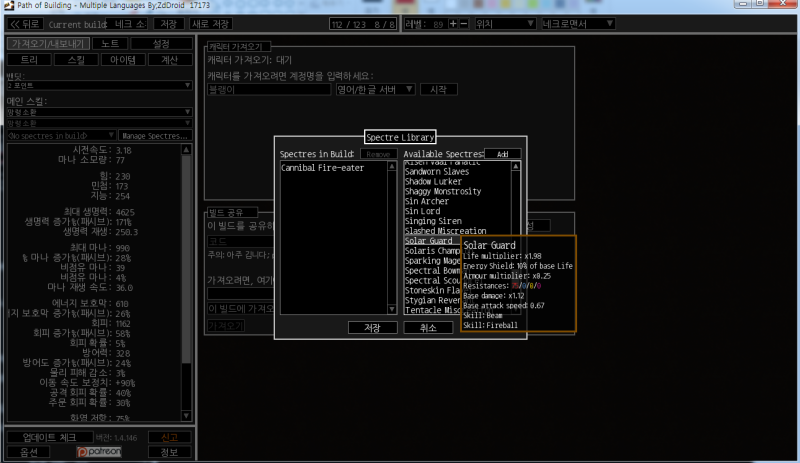The width and height of the screenshot is (800, 463).
Task: Switch to the 계산 tab
Action: click(x=169, y=60)
